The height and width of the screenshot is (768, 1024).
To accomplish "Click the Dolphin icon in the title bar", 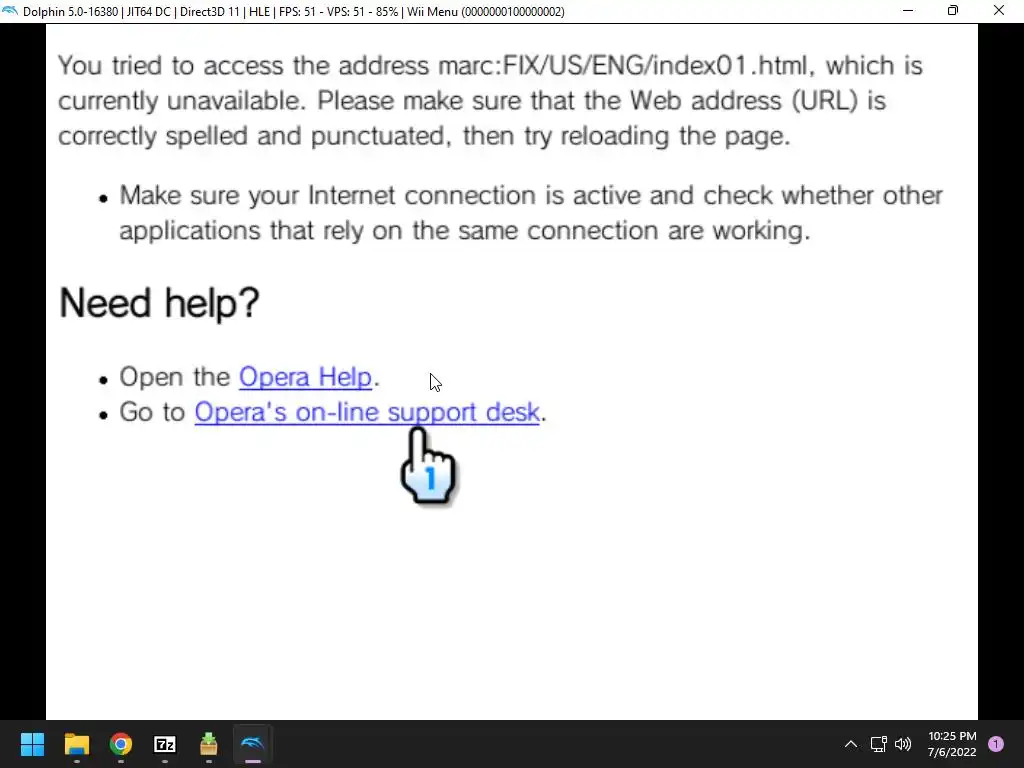I will click(10, 11).
